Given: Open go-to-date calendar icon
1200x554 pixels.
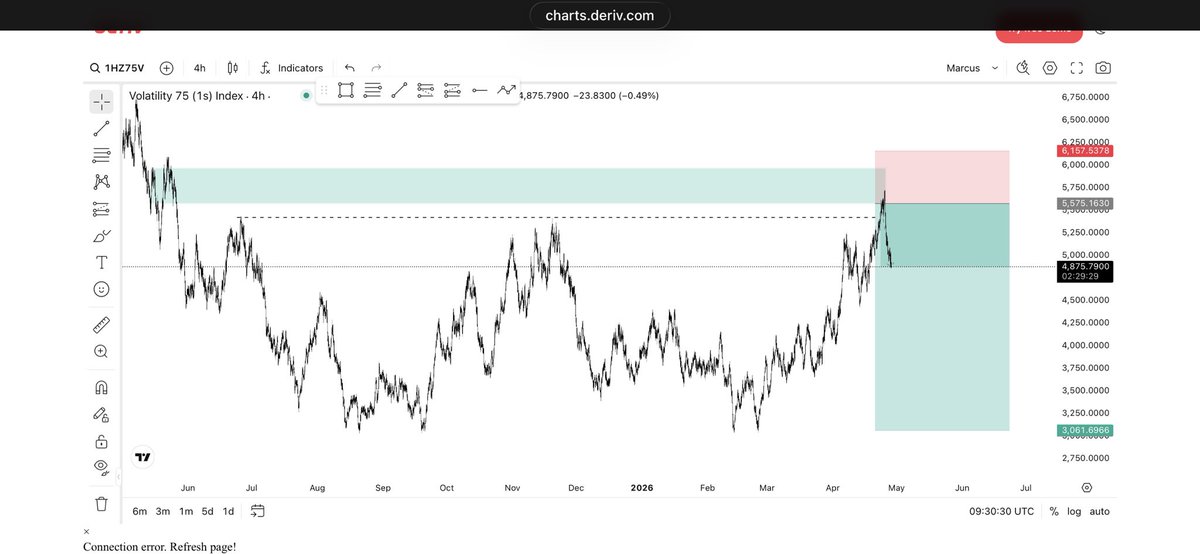Looking at the screenshot, I should tap(258, 511).
